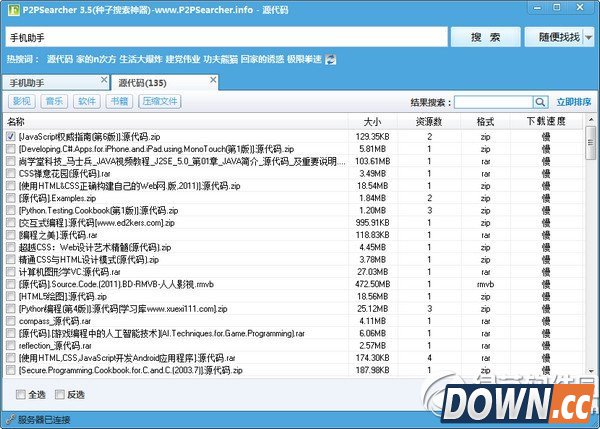Click hot keyword 生活大爆炸

pyautogui.click(x=141, y=59)
